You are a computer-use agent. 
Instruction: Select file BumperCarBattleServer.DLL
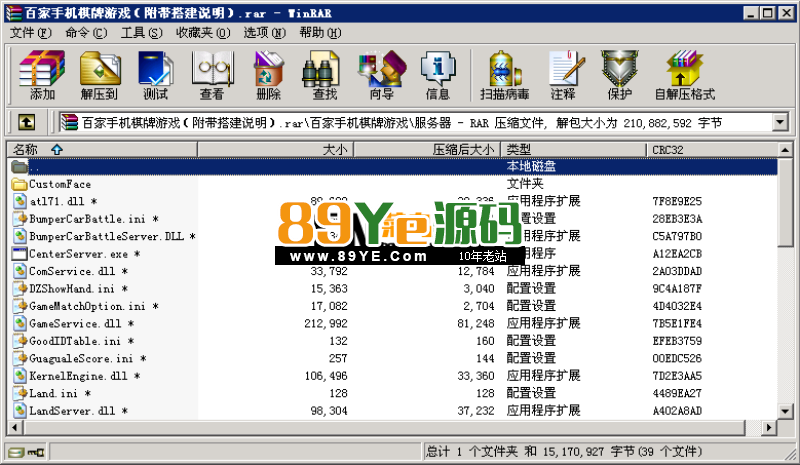pos(112,236)
